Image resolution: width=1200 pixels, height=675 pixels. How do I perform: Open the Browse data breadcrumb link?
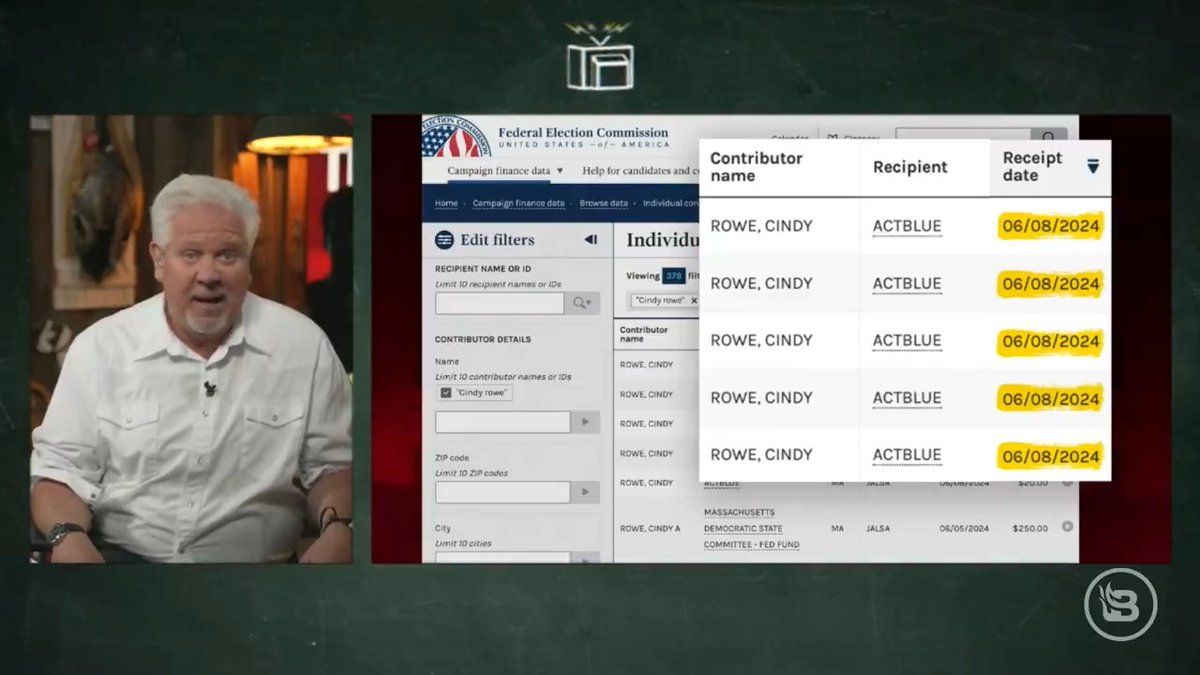(x=603, y=203)
